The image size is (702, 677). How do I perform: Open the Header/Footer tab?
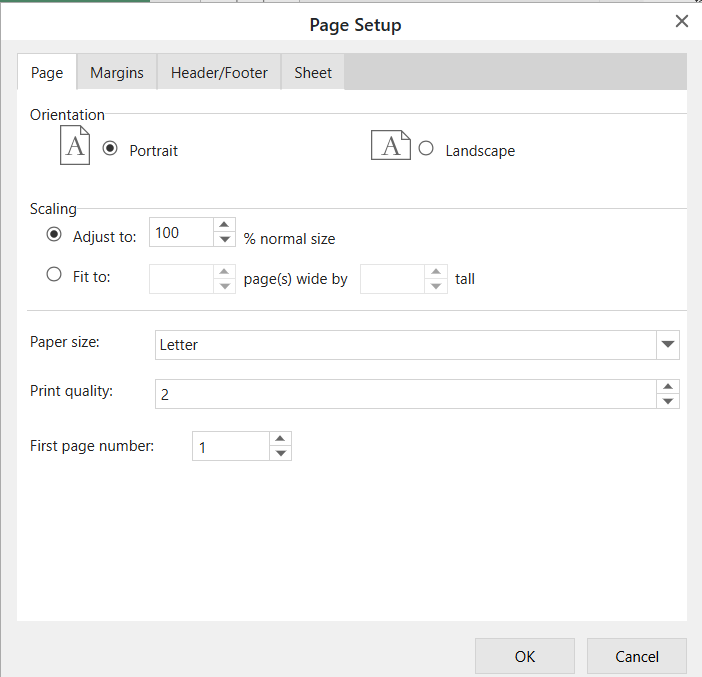(x=219, y=73)
